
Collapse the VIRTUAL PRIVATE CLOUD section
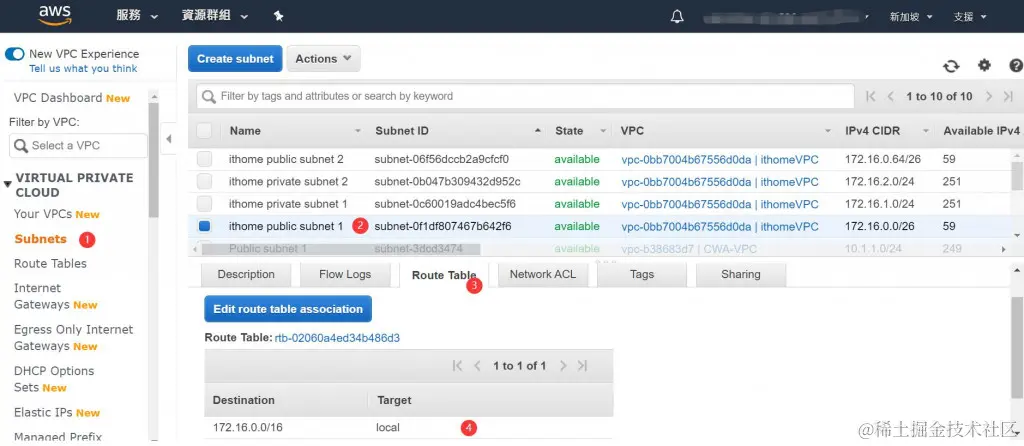(8, 185)
